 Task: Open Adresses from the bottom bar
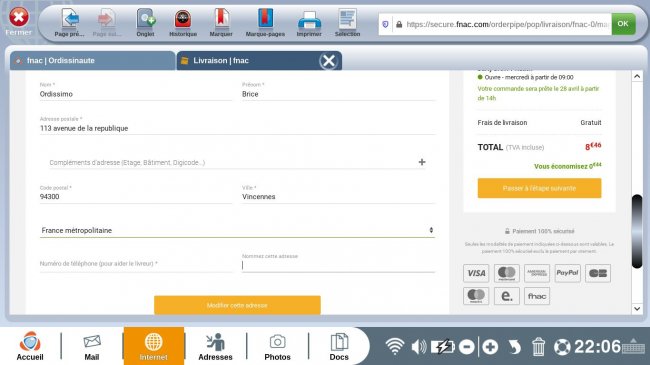click(215, 346)
